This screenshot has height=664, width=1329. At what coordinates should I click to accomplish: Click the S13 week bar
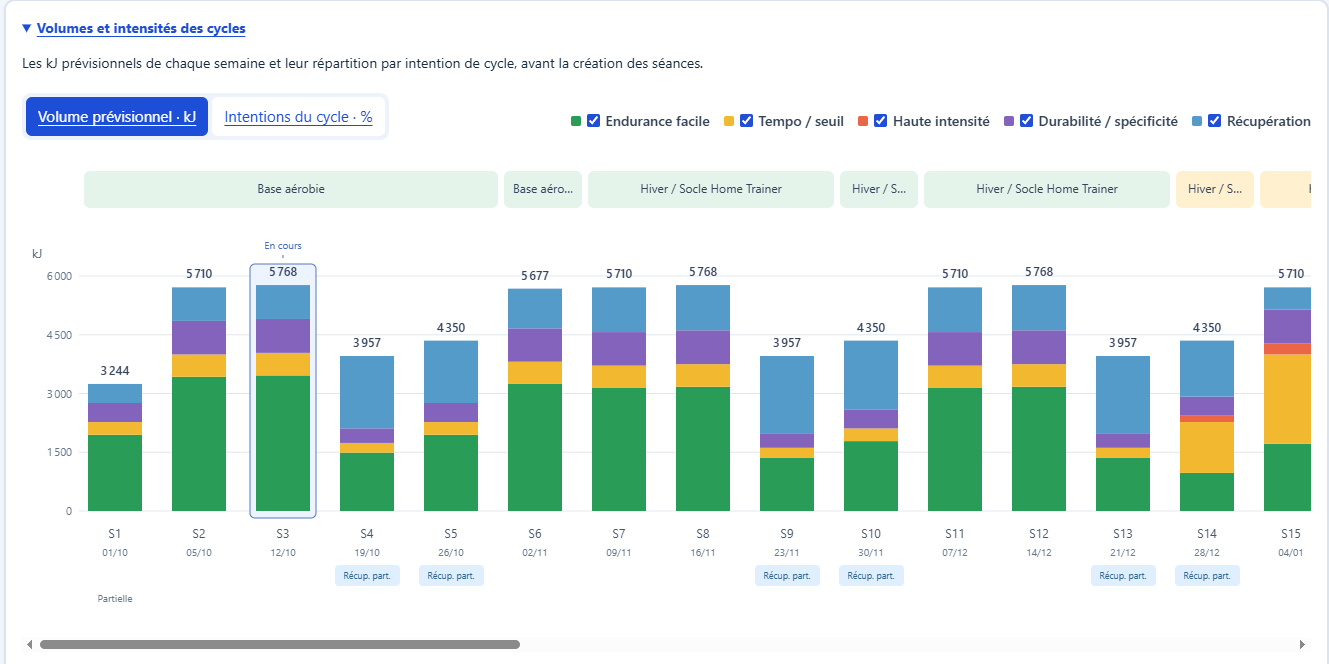click(1123, 433)
